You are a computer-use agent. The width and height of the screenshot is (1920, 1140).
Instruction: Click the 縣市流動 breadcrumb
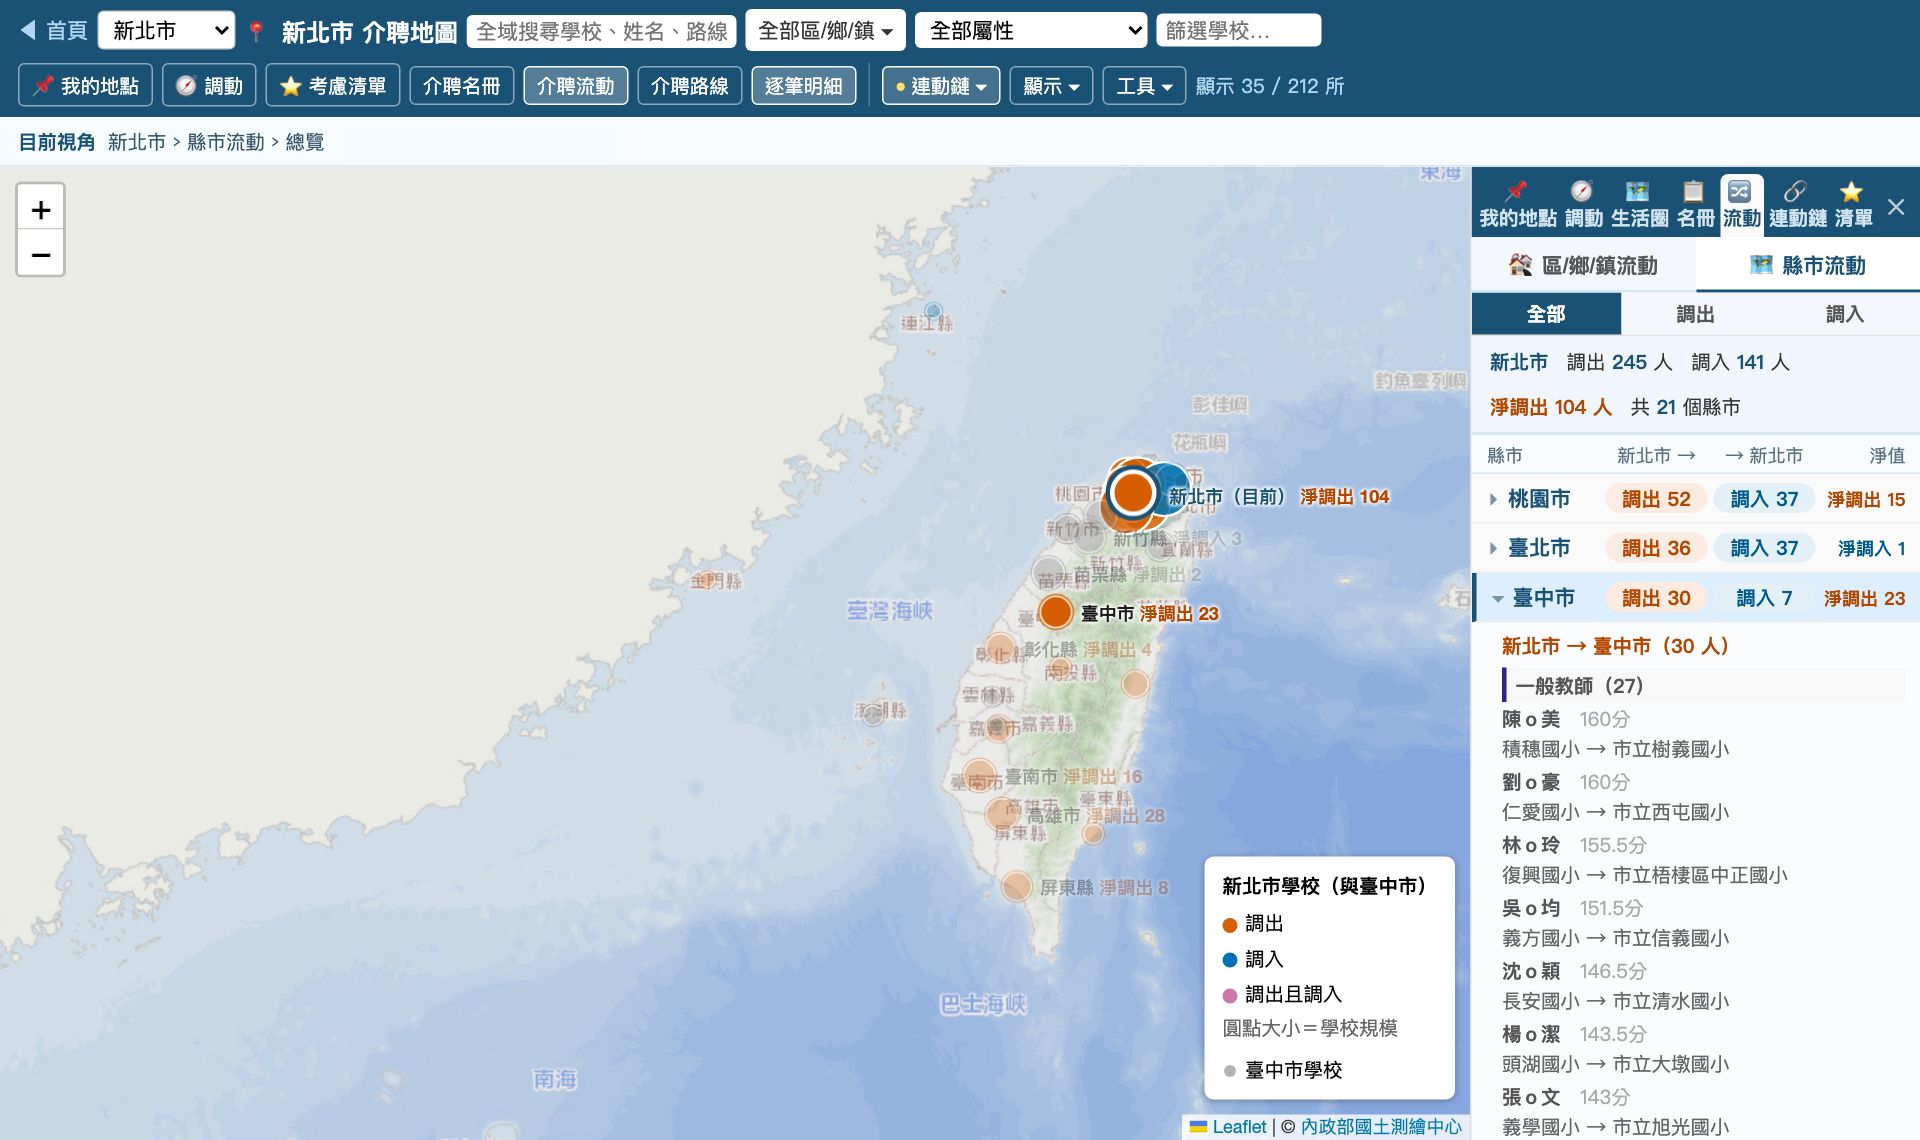(x=226, y=142)
